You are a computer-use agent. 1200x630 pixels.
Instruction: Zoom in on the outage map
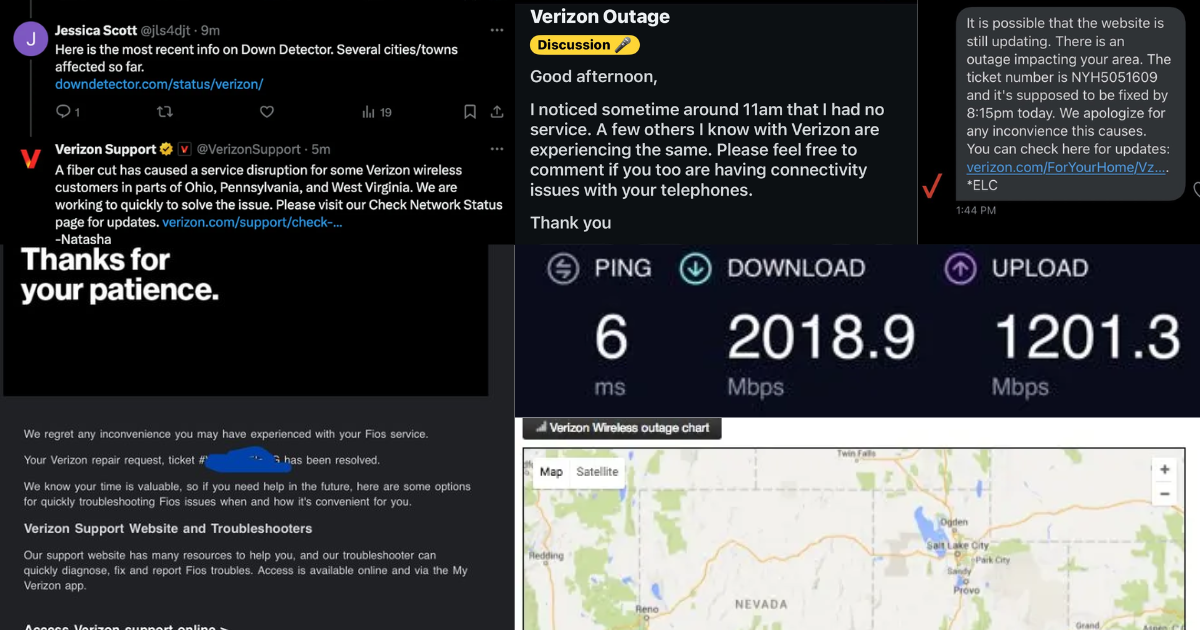click(x=1164, y=469)
